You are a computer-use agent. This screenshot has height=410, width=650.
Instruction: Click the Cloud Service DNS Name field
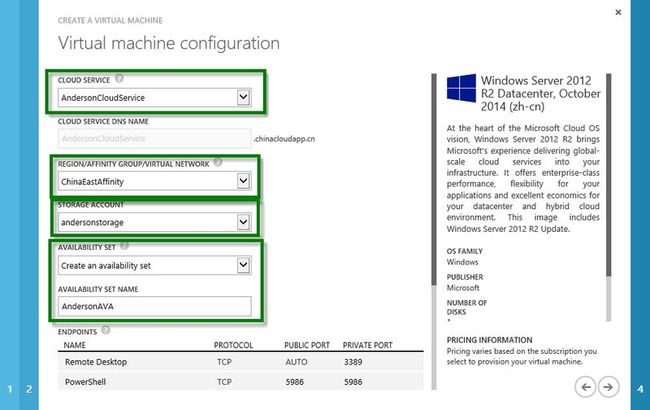point(155,138)
